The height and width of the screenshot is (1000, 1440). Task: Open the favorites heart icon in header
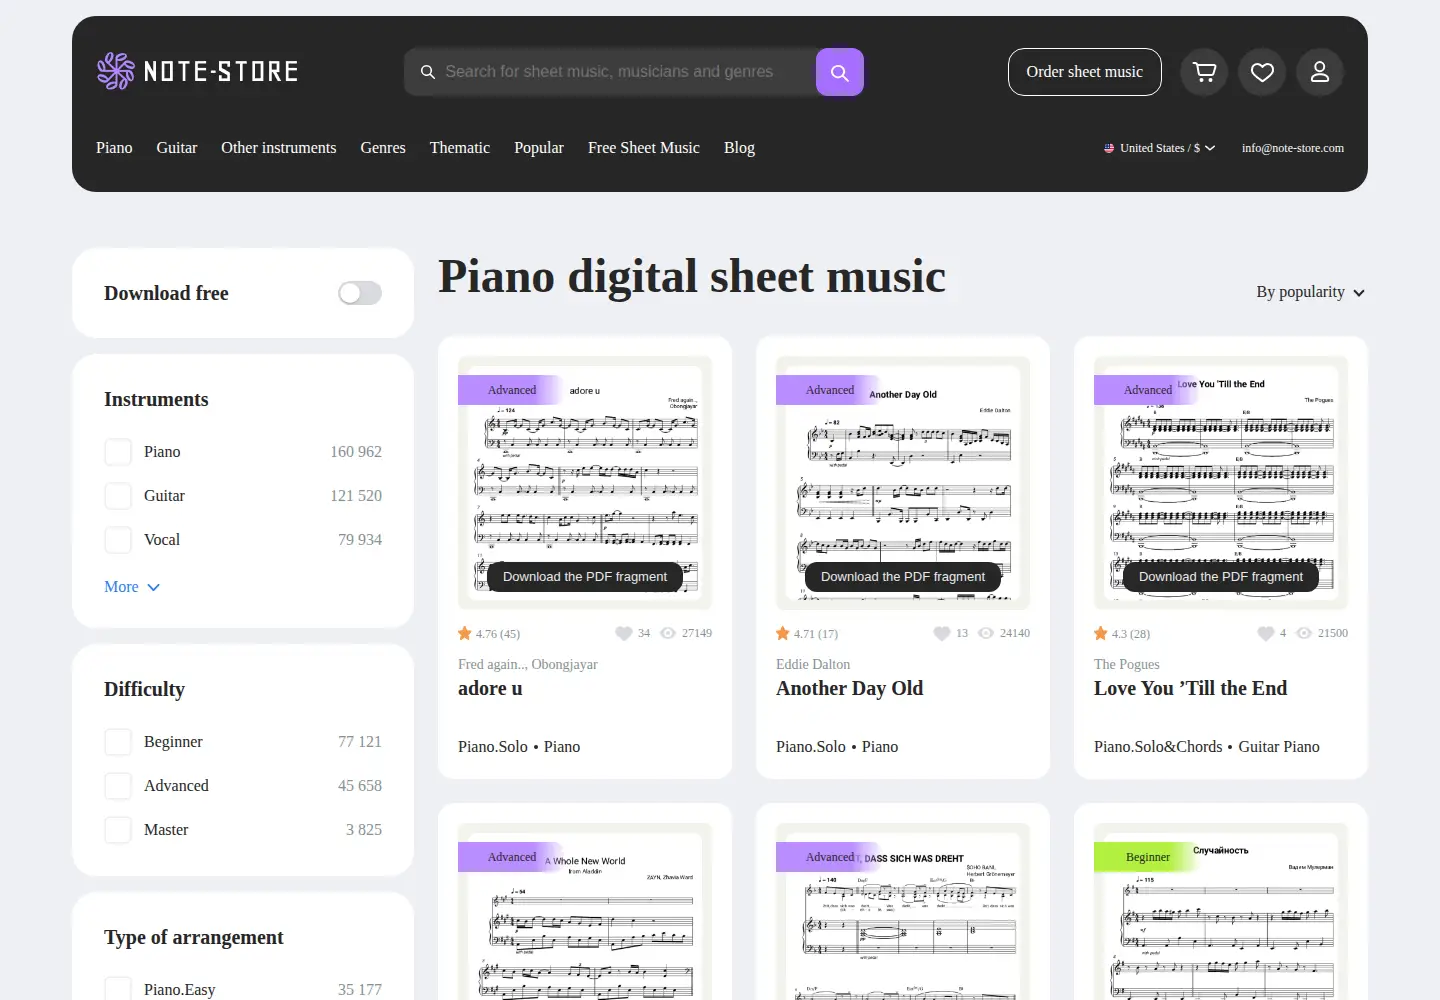tap(1262, 72)
